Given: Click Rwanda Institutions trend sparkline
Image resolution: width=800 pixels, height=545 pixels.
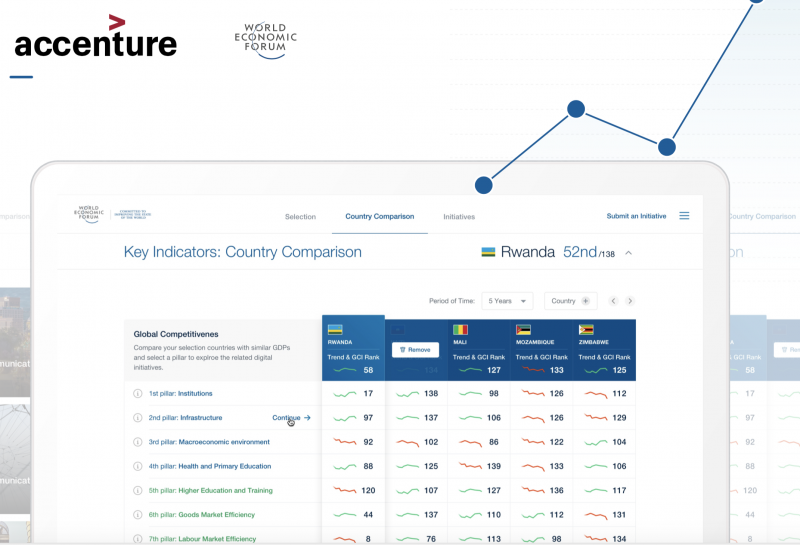Looking at the screenshot, I should 344,394.
